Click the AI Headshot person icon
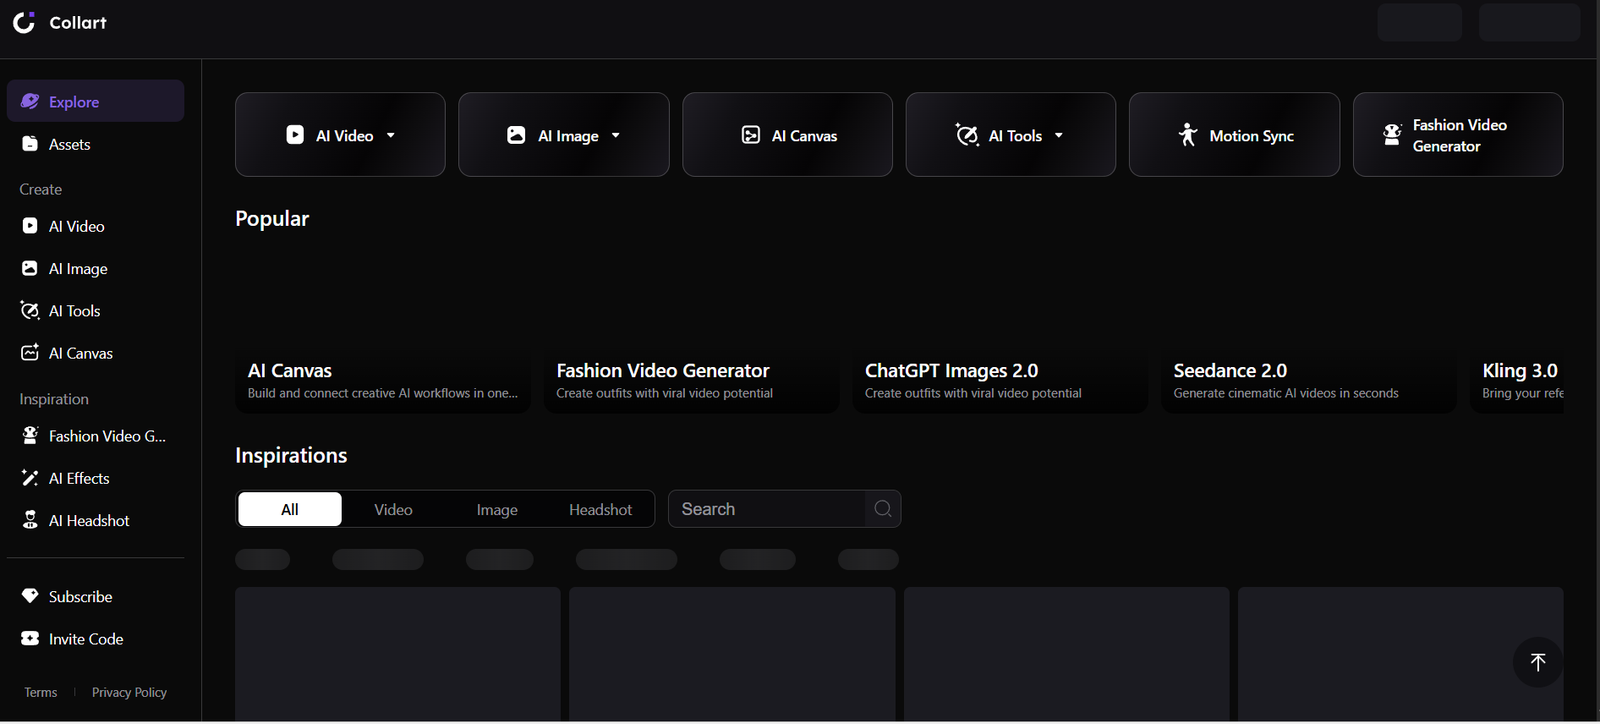This screenshot has width=1600, height=724. click(30, 520)
